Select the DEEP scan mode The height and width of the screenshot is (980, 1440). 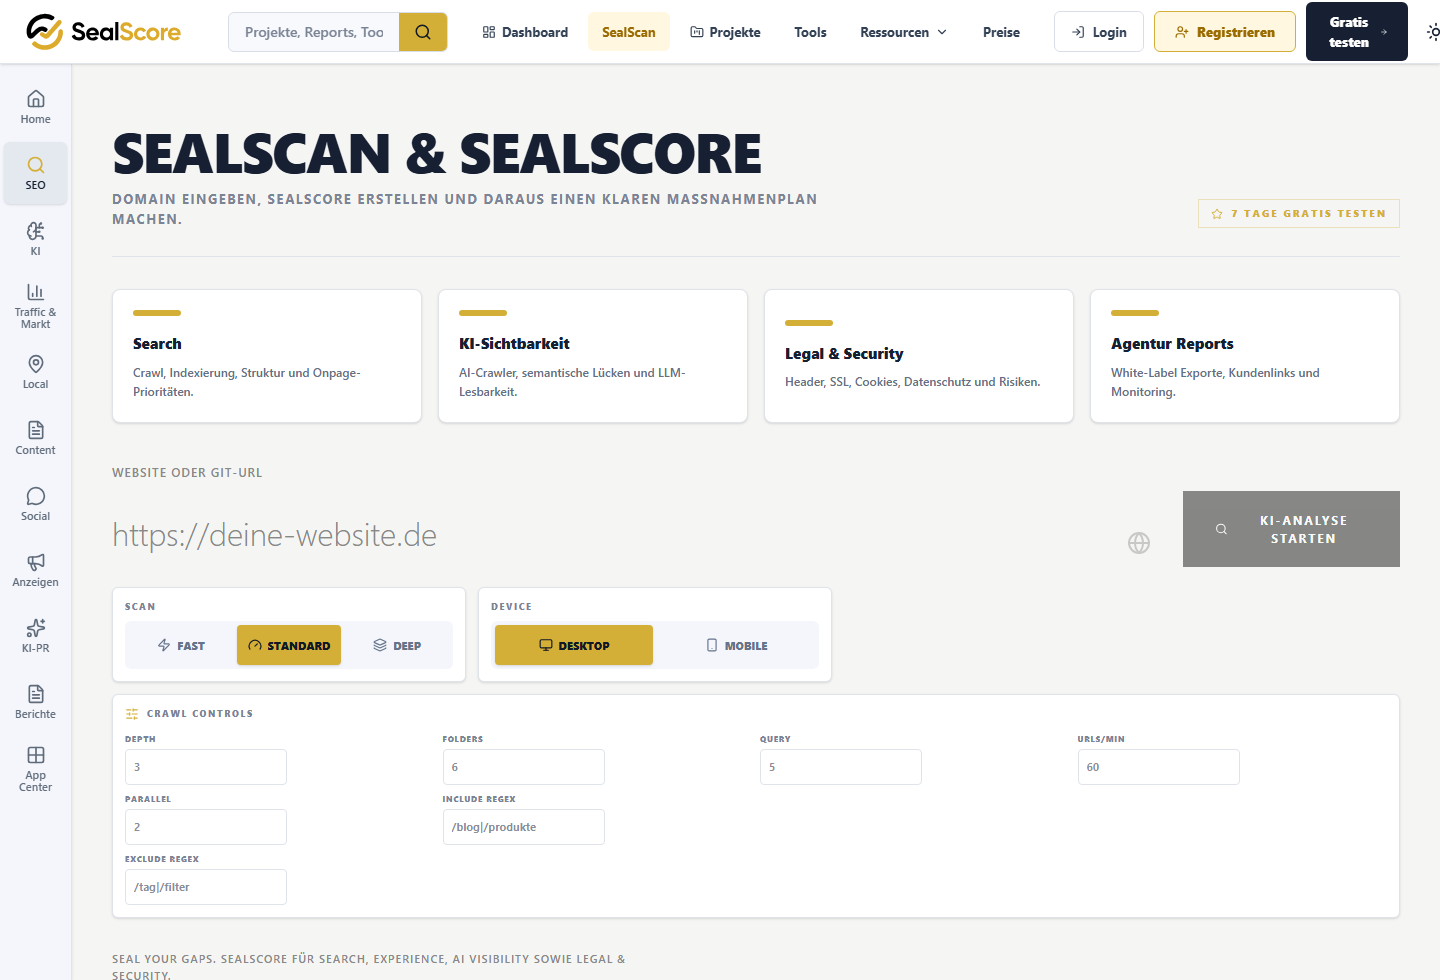[x=397, y=646]
